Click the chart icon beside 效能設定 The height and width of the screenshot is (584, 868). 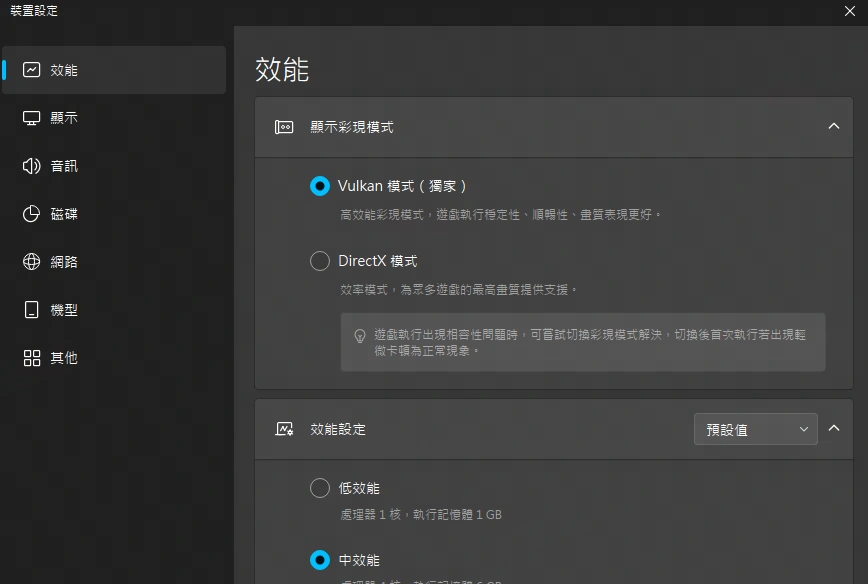[285, 428]
